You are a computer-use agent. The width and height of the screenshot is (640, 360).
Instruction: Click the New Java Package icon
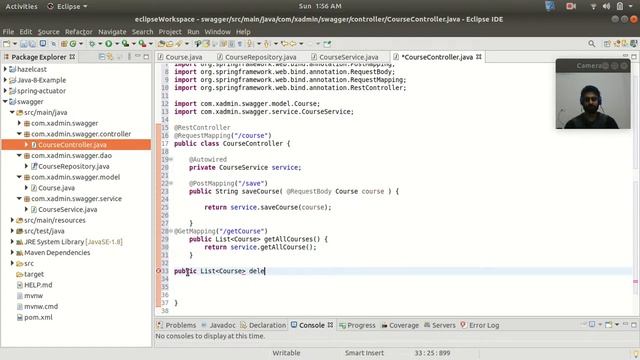click(64, 44)
